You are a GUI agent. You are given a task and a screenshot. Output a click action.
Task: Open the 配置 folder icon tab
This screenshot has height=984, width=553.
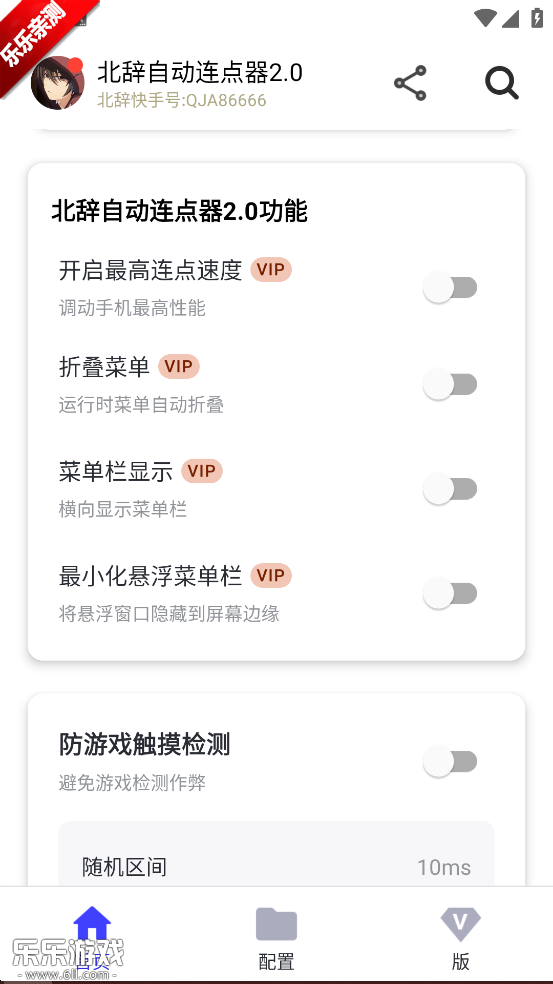click(276, 924)
